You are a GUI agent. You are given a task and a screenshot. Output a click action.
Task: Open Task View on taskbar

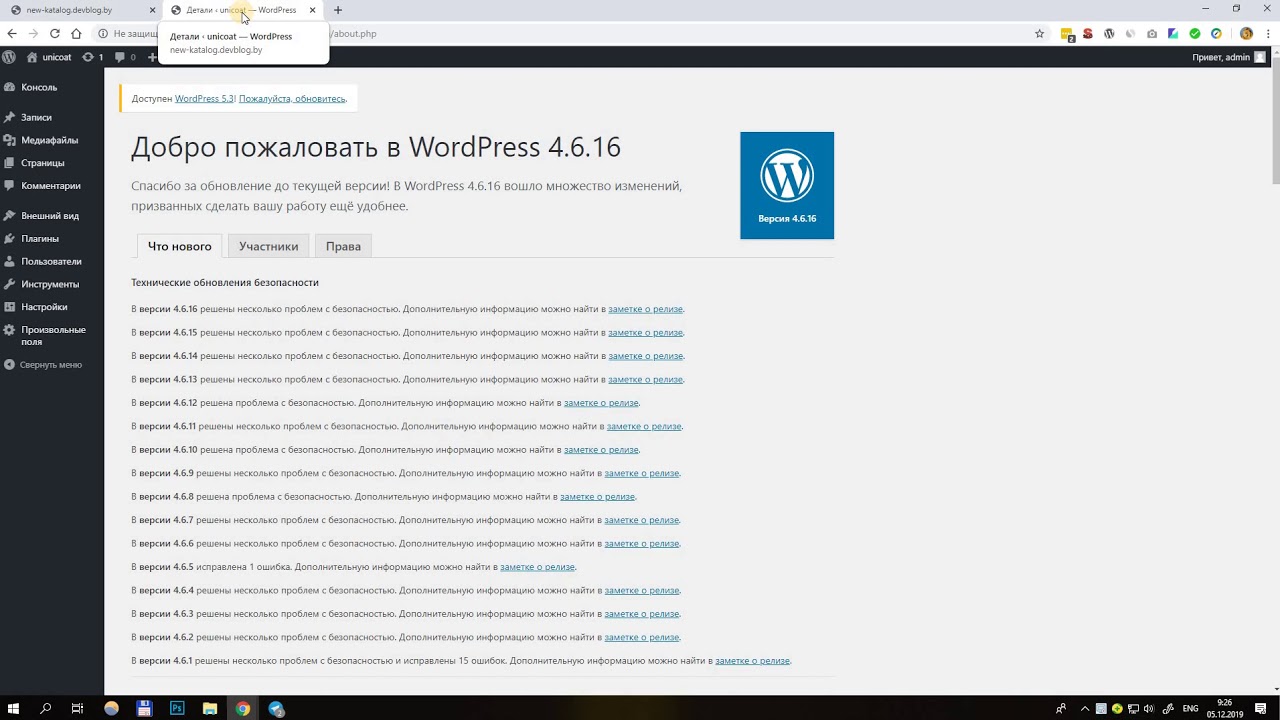pyautogui.click(x=77, y=708)
